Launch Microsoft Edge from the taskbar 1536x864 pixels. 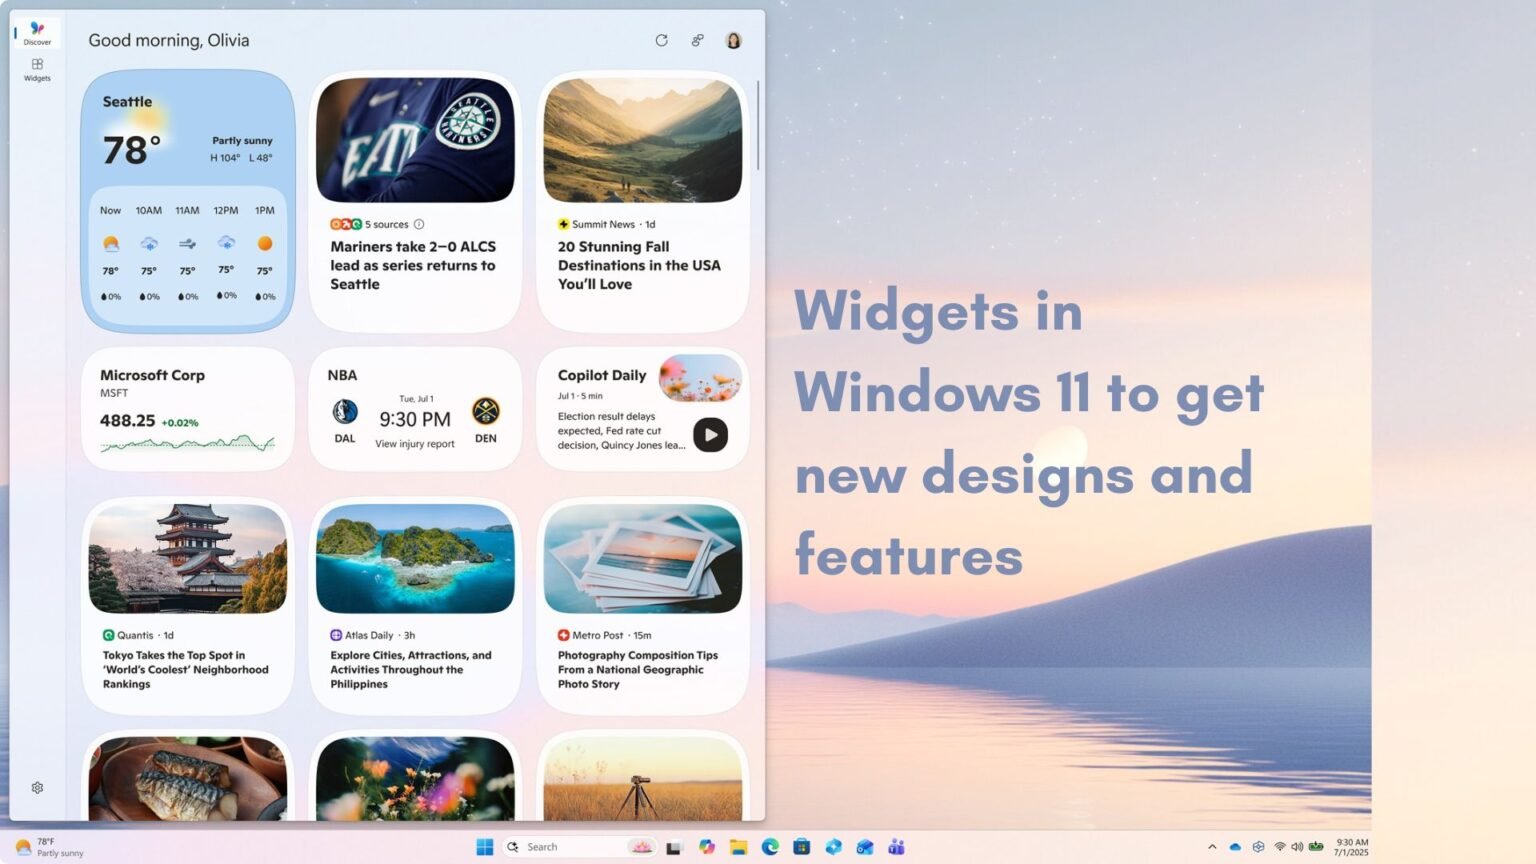point(770,847)
